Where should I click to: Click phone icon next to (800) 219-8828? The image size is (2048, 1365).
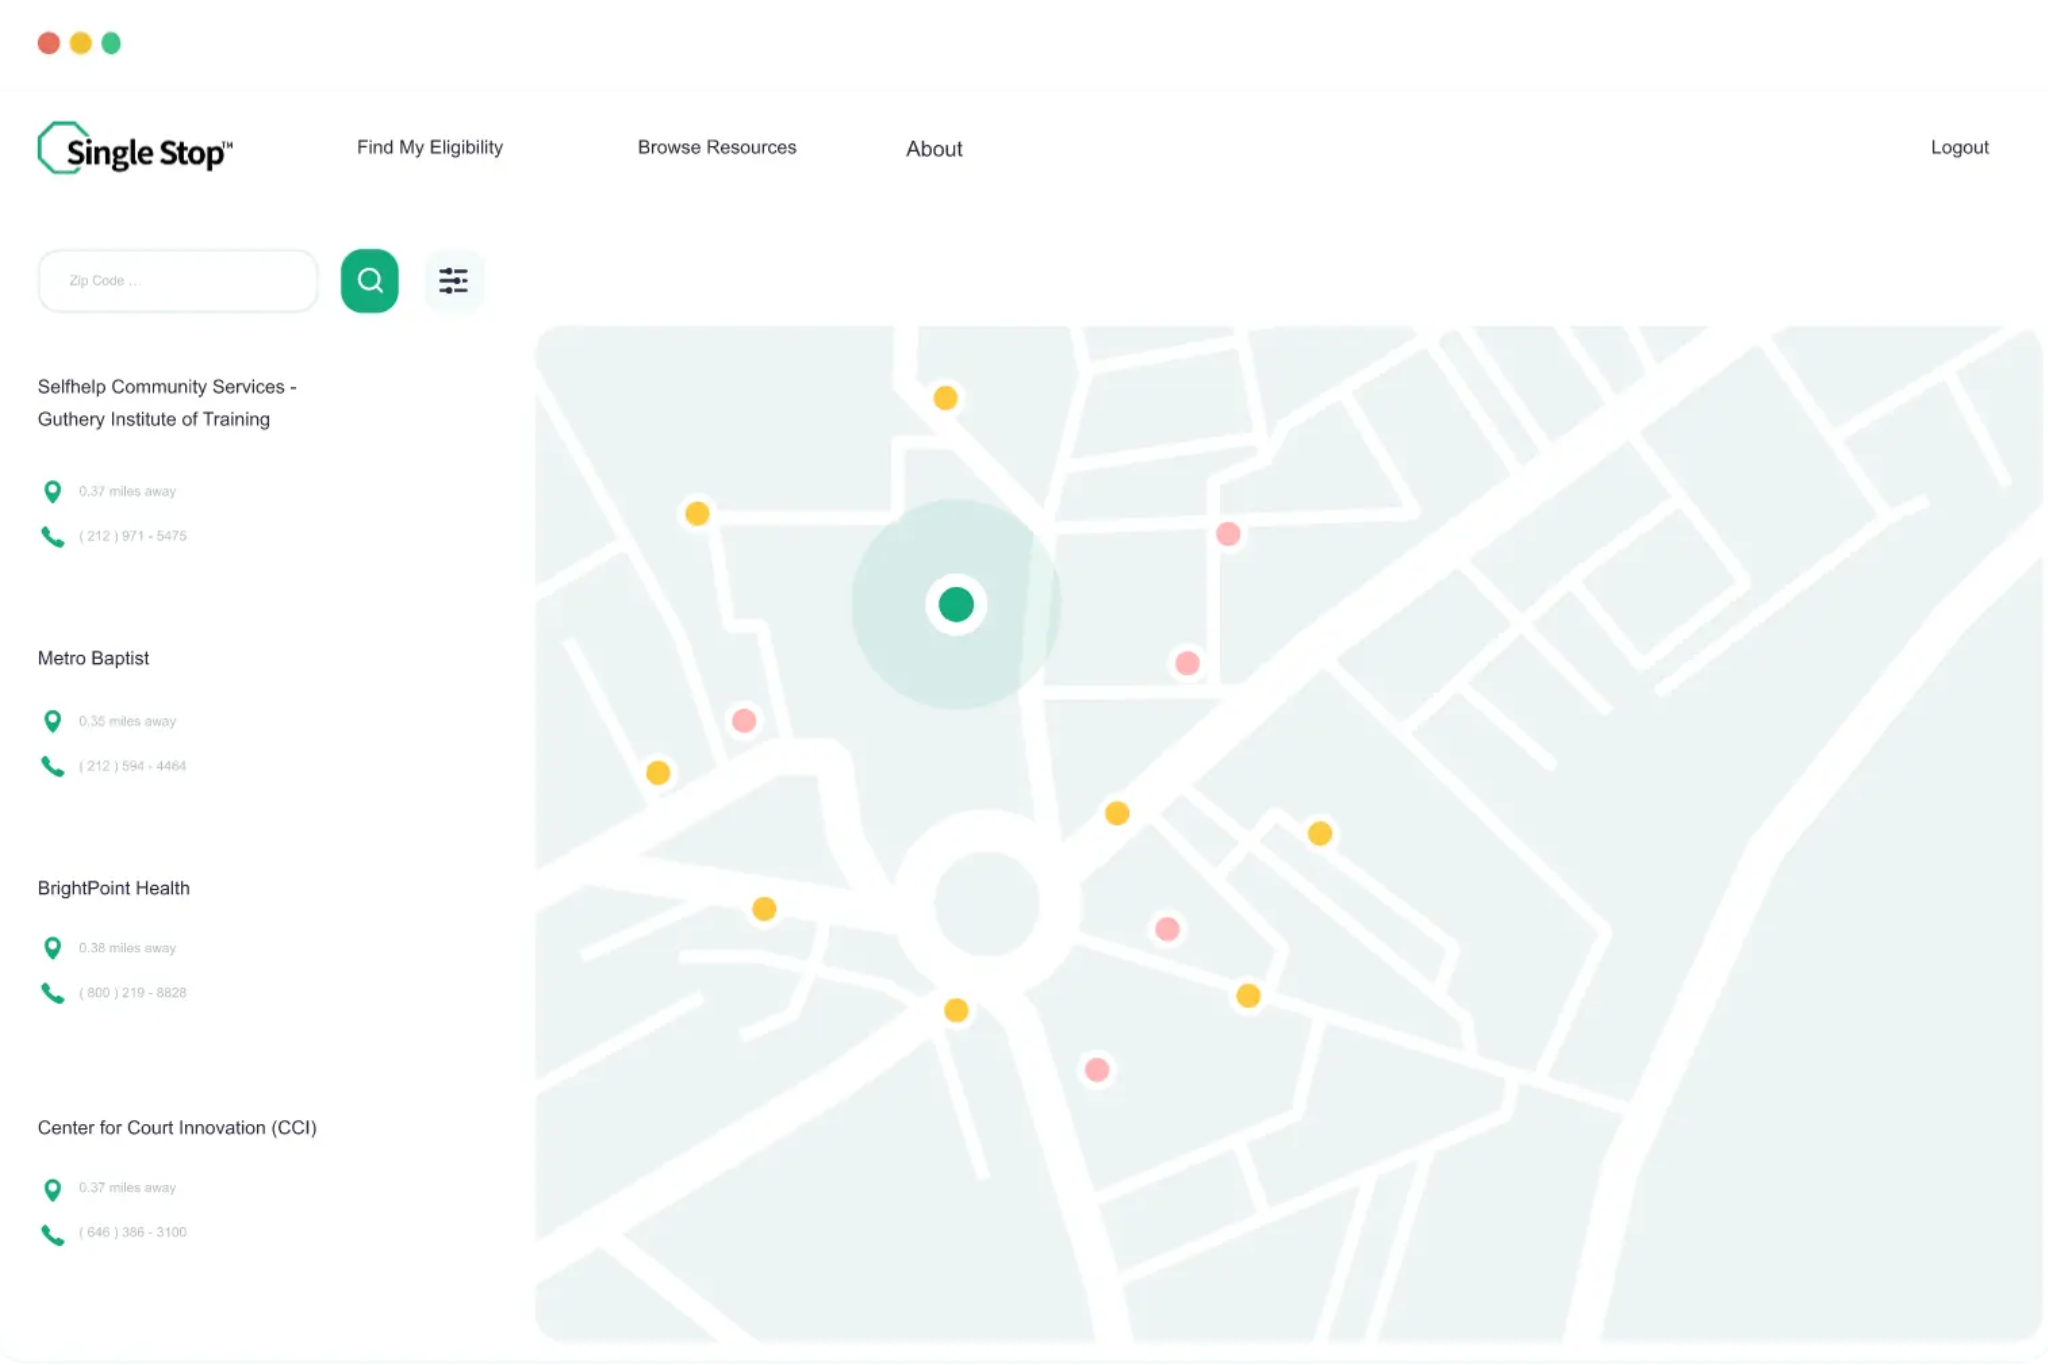[x=52, y=993]
